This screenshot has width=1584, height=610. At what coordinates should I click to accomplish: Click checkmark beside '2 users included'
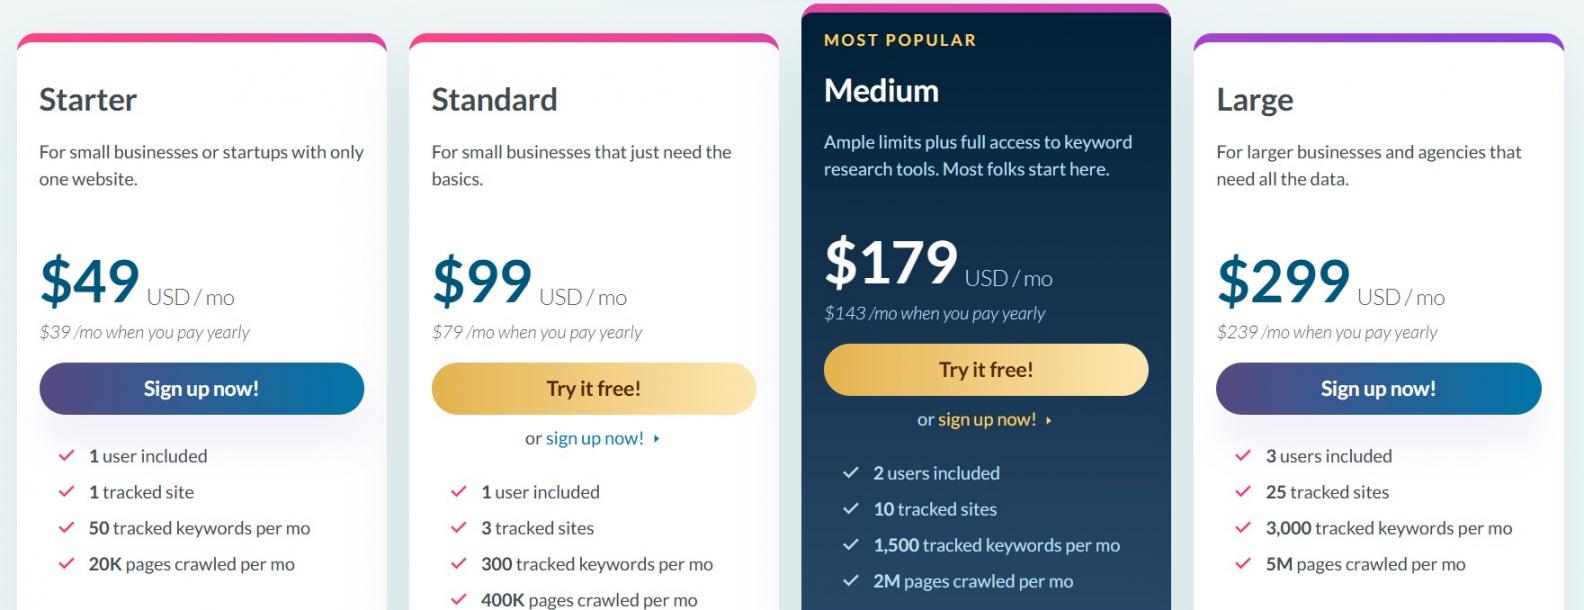click(851, 473)
